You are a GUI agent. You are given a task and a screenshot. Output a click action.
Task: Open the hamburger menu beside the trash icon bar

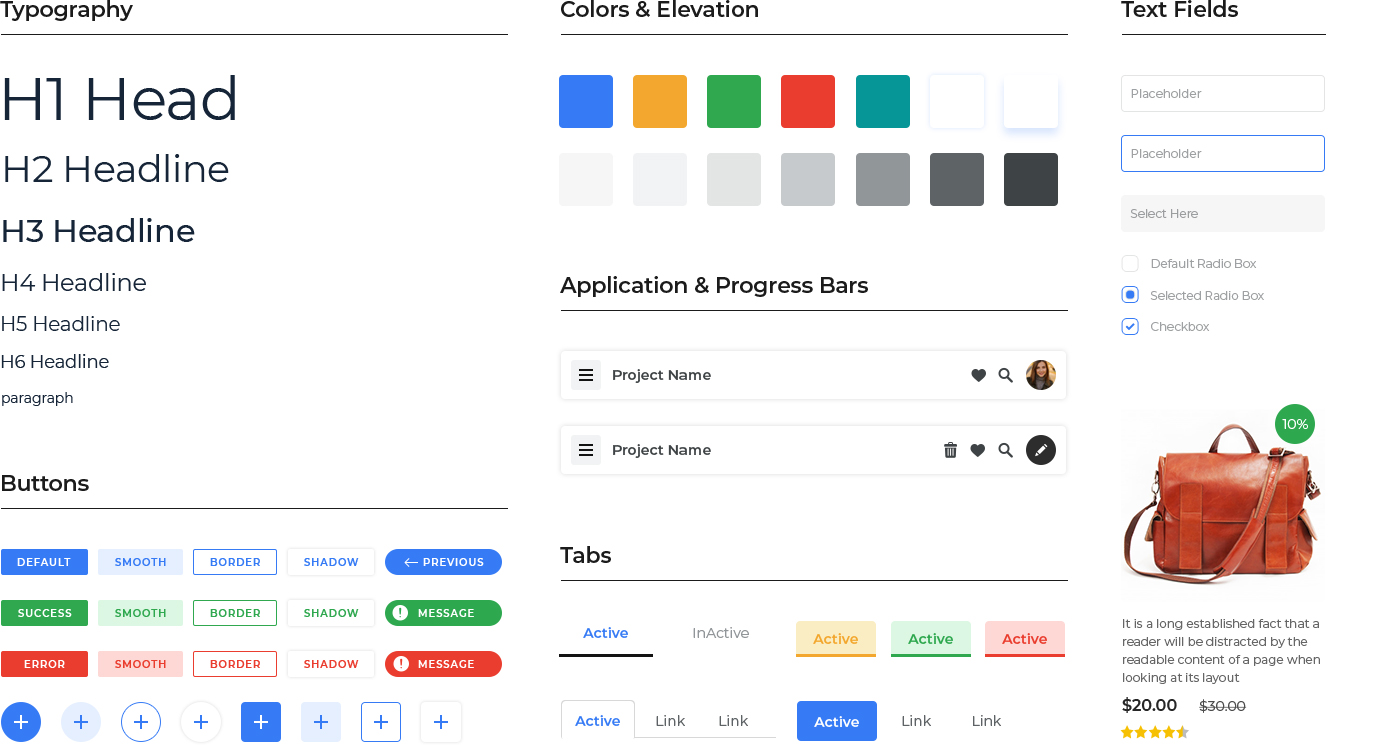coord(586,450)
